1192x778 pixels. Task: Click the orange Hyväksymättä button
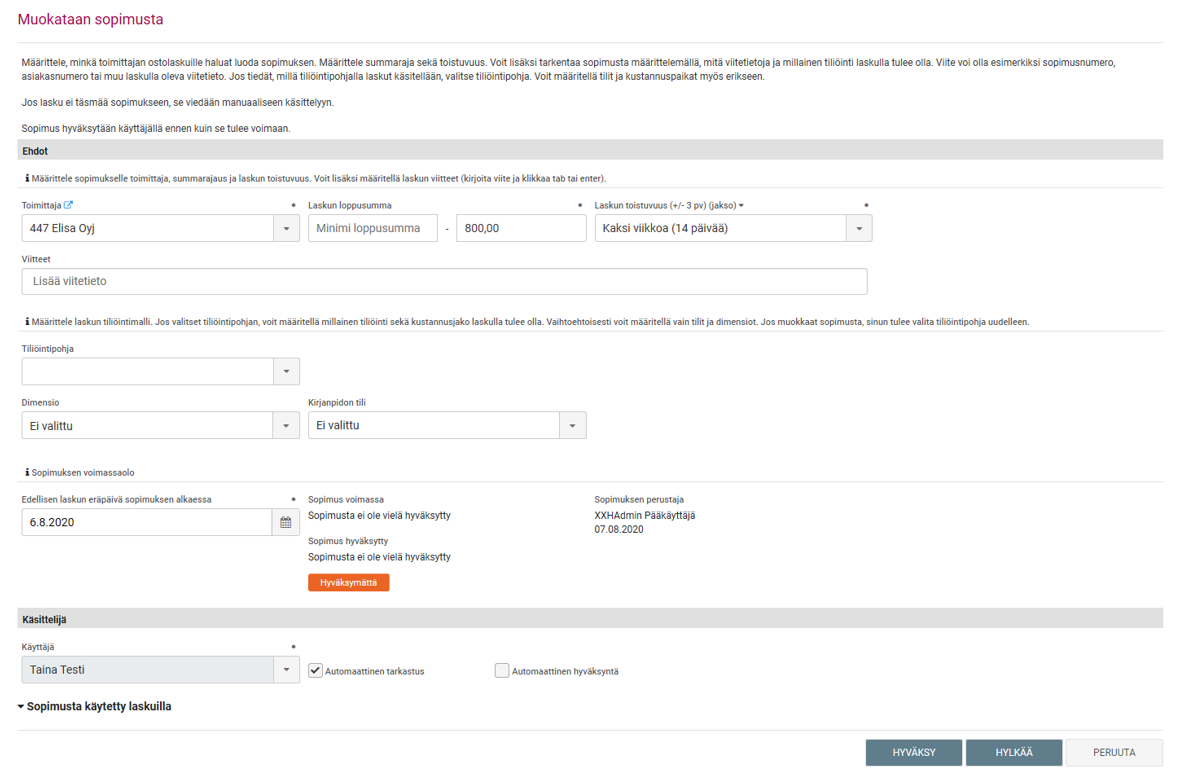(x=348, y=582)
